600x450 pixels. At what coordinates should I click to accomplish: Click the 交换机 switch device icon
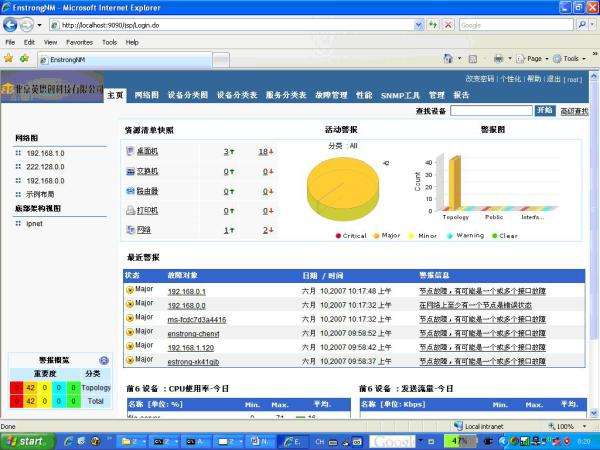pos(130,171)
